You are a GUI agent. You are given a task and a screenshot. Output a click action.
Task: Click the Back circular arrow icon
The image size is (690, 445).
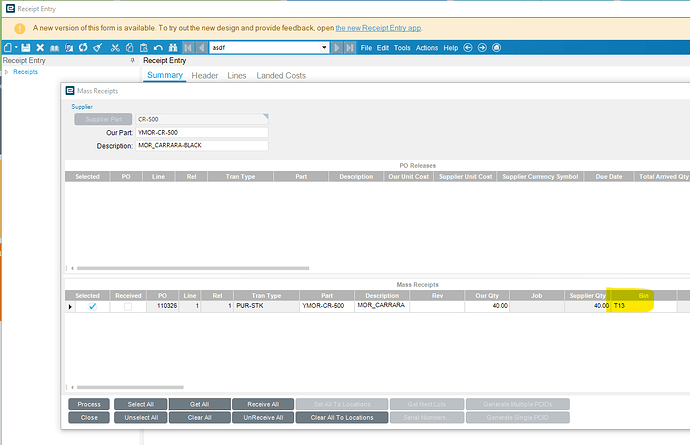pyautogui.click(x=468, y=48)
